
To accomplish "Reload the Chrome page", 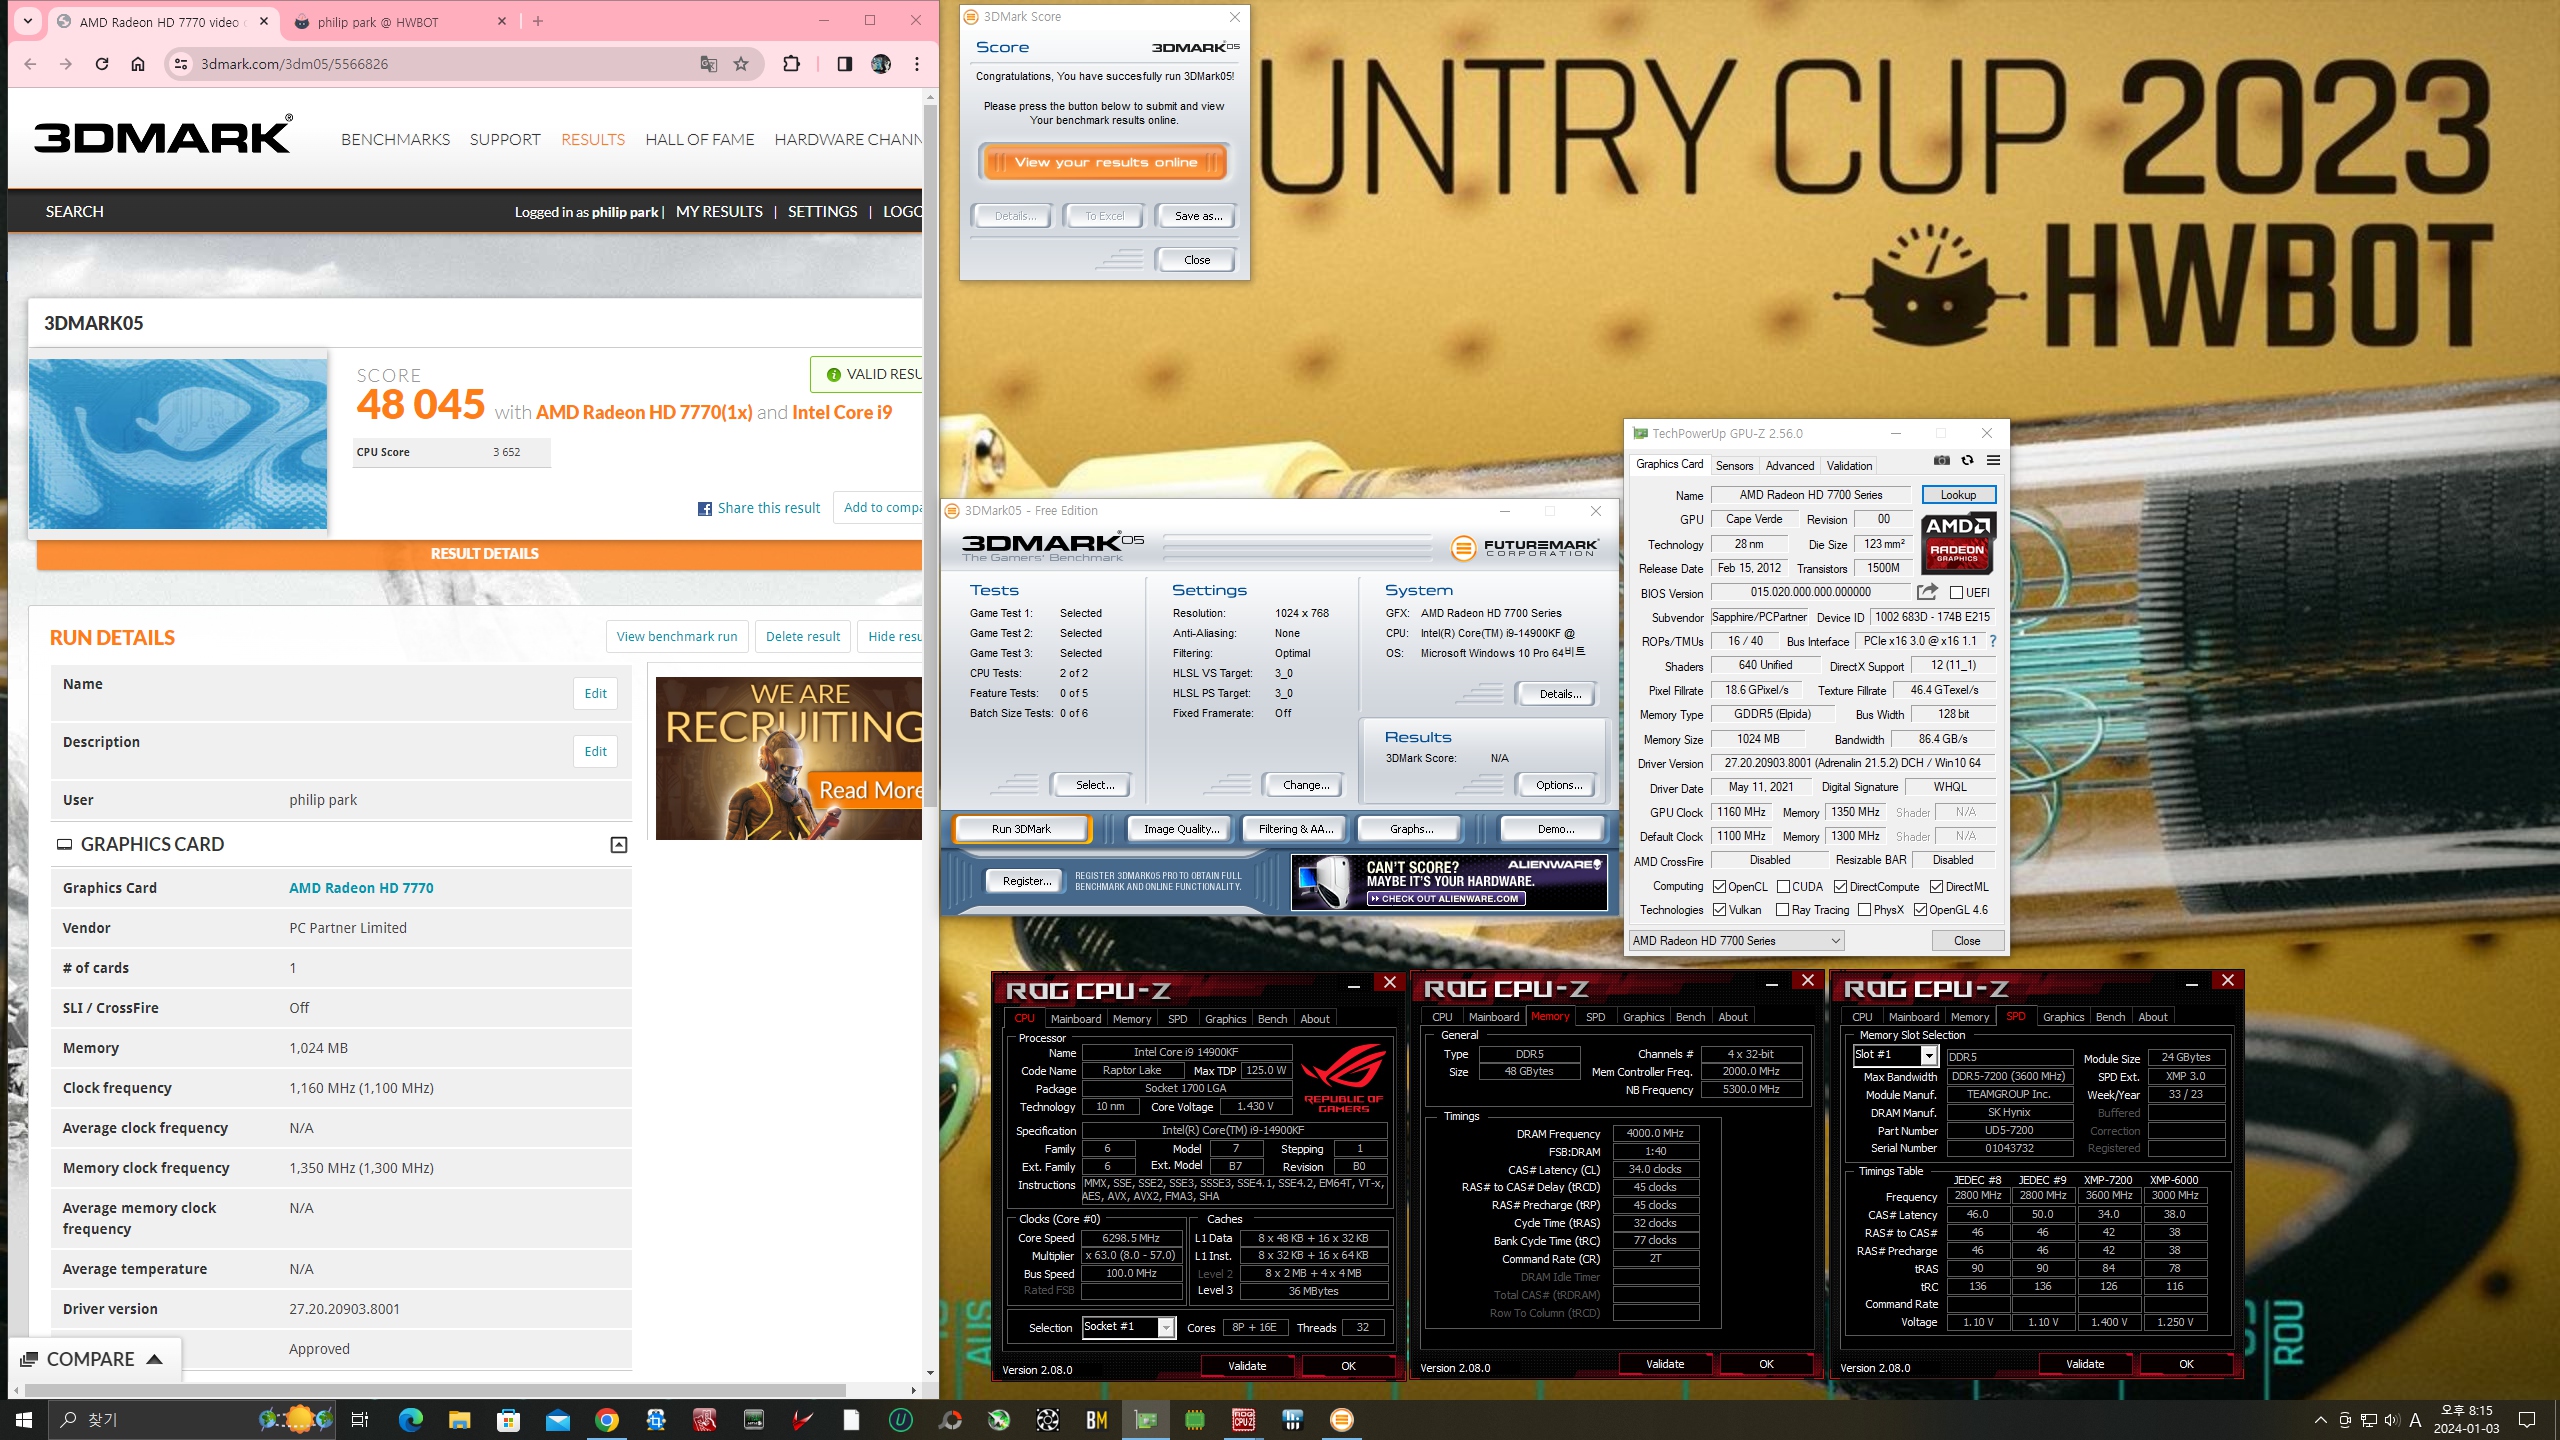I will (102, 64).
